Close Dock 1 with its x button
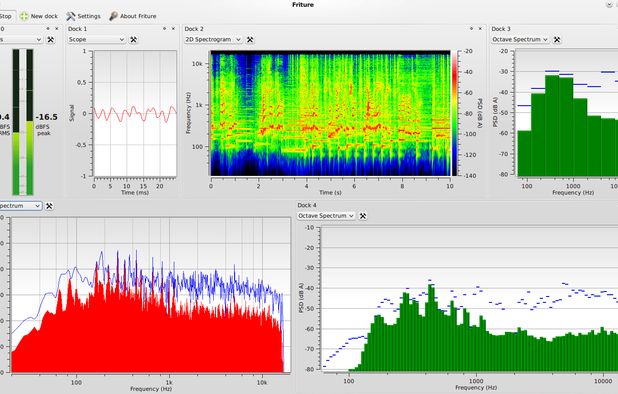The image size is (618, 394). click(173, 28)
